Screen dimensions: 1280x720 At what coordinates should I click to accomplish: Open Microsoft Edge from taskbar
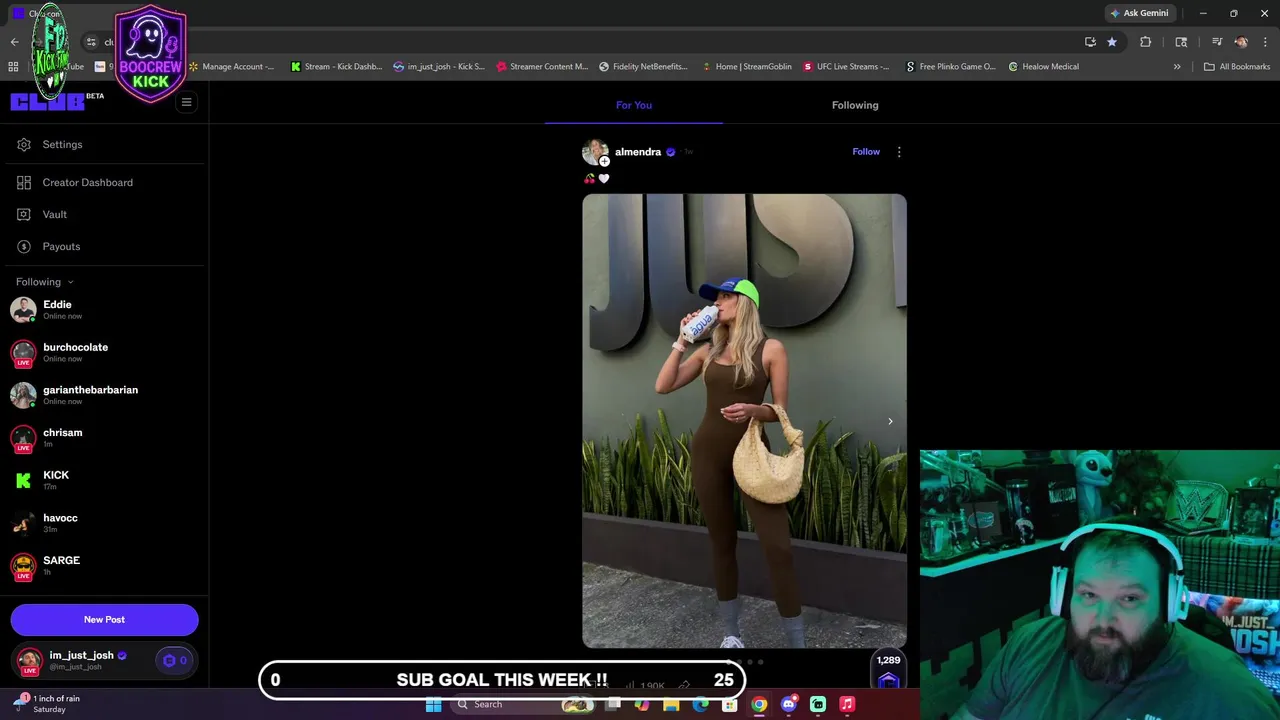coord(700,705)
